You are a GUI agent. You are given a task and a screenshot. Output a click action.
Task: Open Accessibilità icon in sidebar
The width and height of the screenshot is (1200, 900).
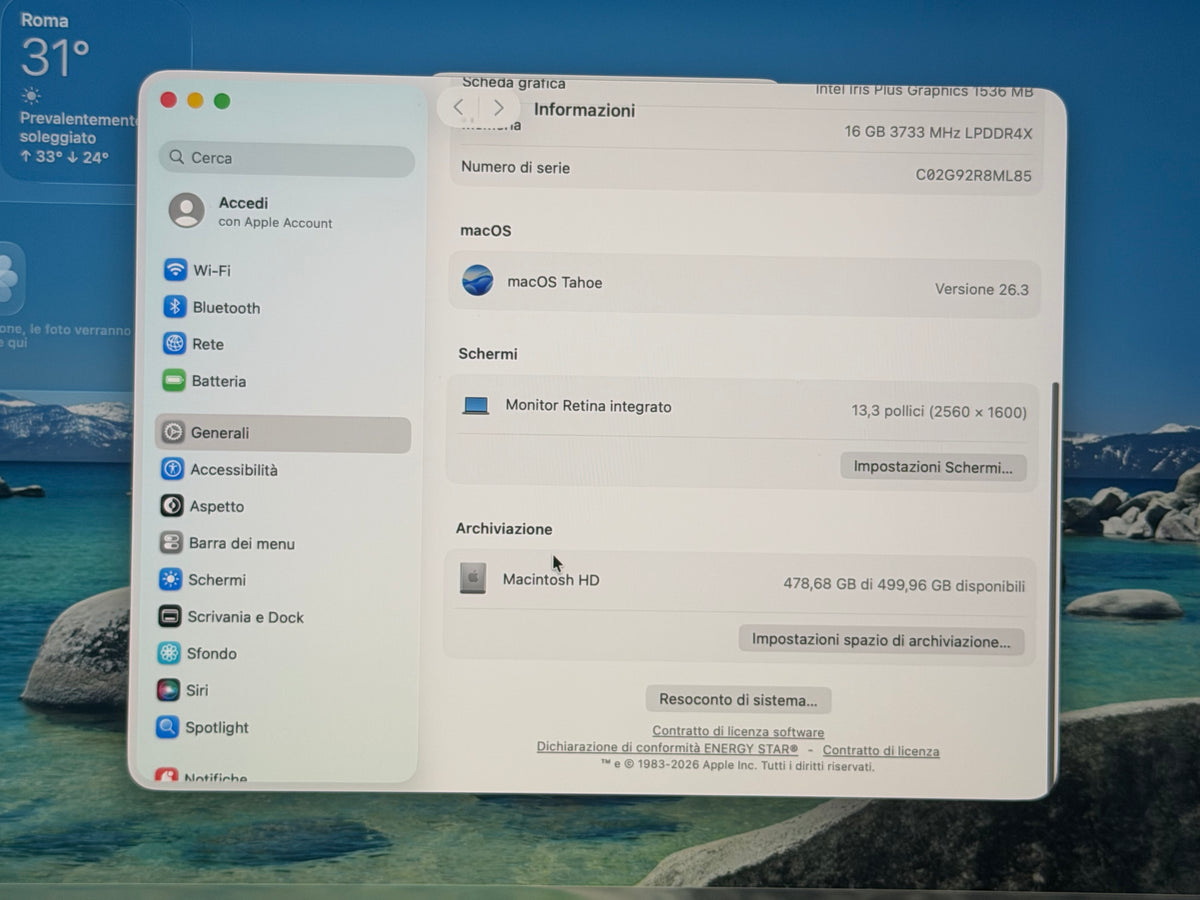pyautogui.click(x=173, y=469)
